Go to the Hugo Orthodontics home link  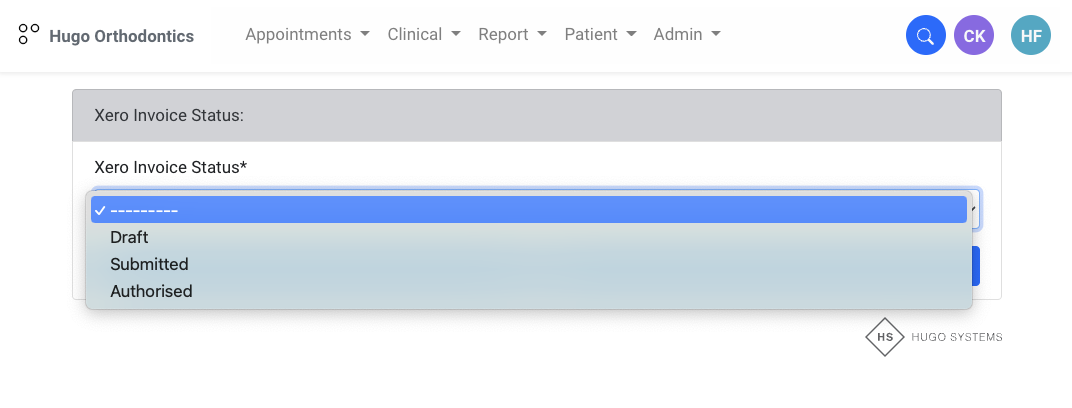[x=121, y=36]
